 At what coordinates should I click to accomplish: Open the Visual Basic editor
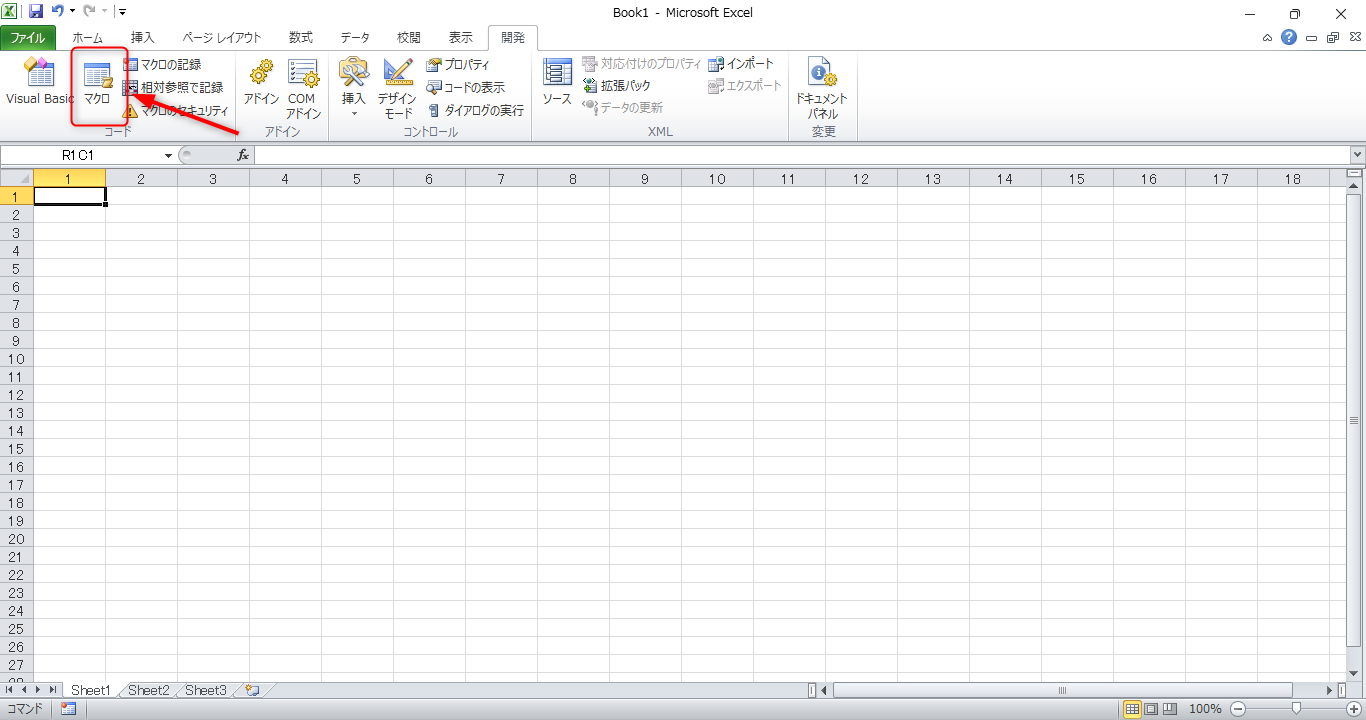[x=39, y=82]
